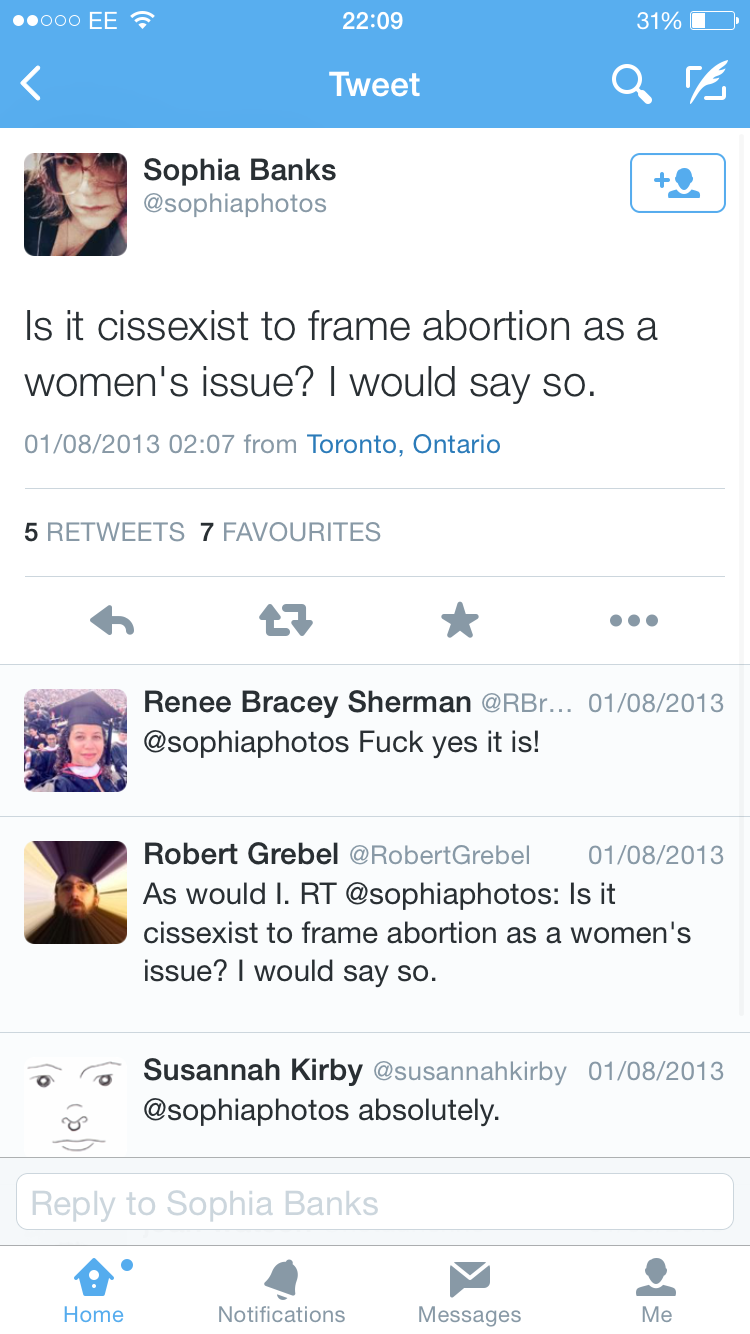This screenshot has width=750, height=1334.
Task: Open the Me profile tab
Action: pyautogui.click(x=657, y=1290)
